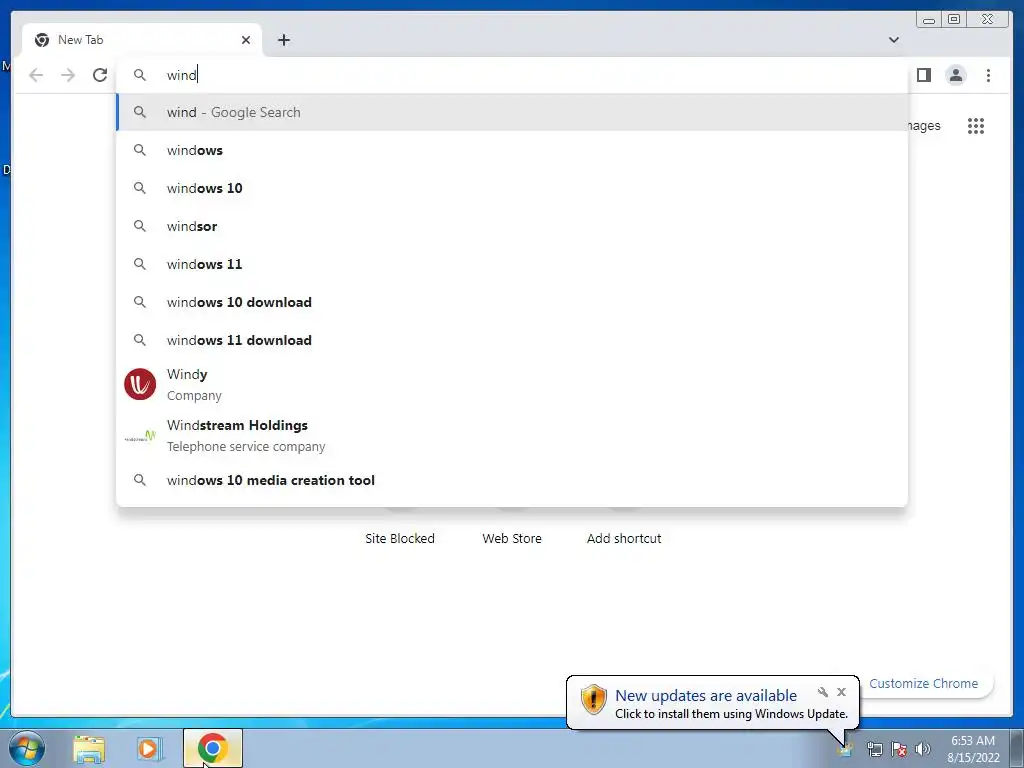
Task: Click the Windy red logo icon
Action: (140, 384)
